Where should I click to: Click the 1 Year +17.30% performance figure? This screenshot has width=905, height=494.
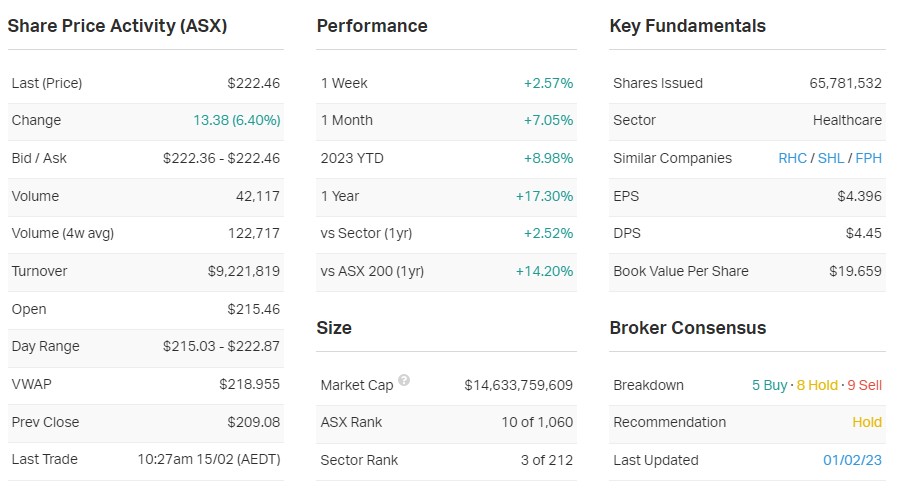click(544, 196)
